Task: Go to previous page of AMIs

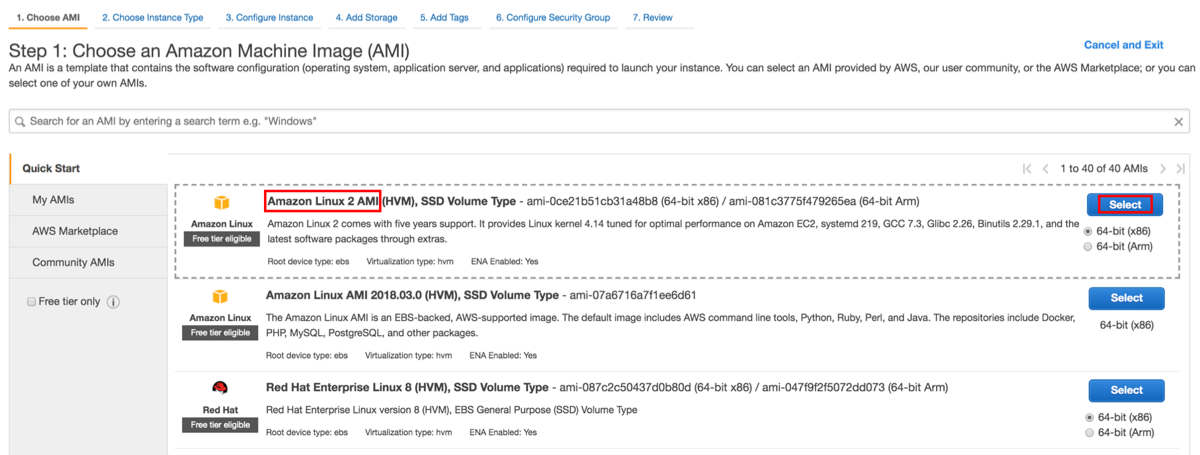Action: 1046,169
